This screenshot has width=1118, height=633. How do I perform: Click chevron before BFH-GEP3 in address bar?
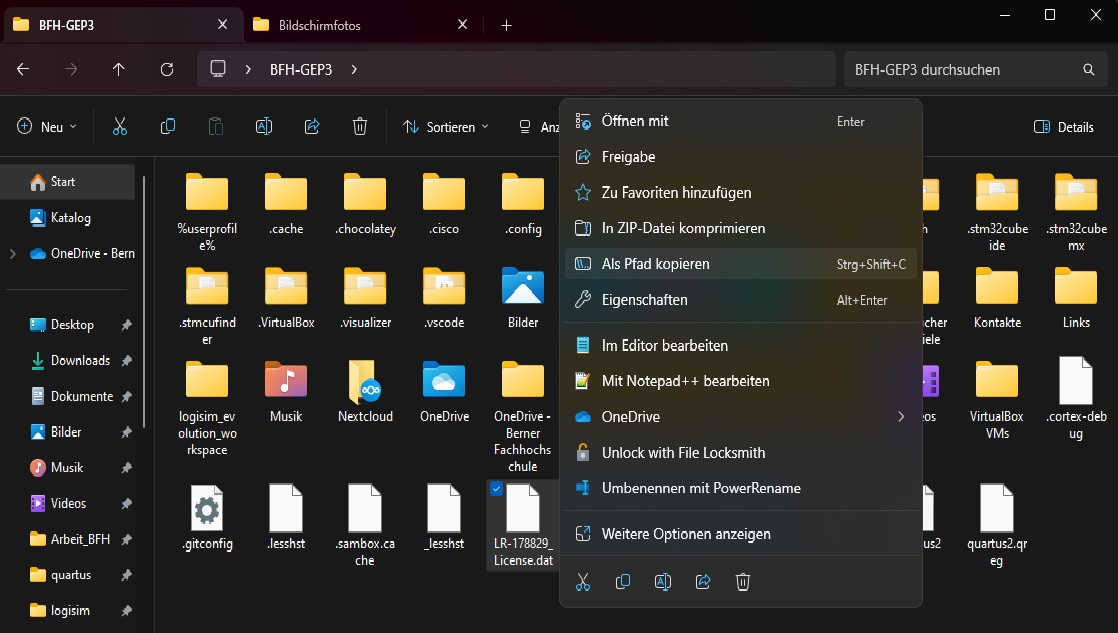pyautogui.click(x=248, y=69)
